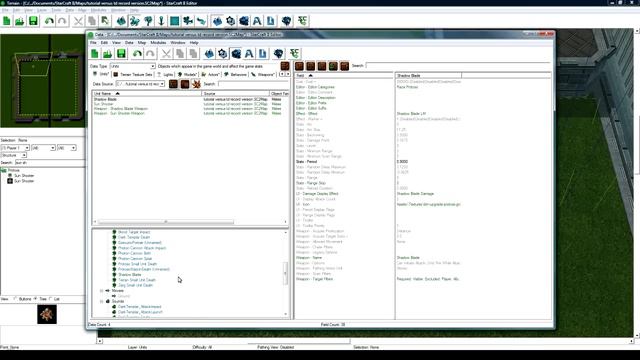Click Cut scissors in Data window toolbar
The image size is (640, 360).
pos(166,53)
